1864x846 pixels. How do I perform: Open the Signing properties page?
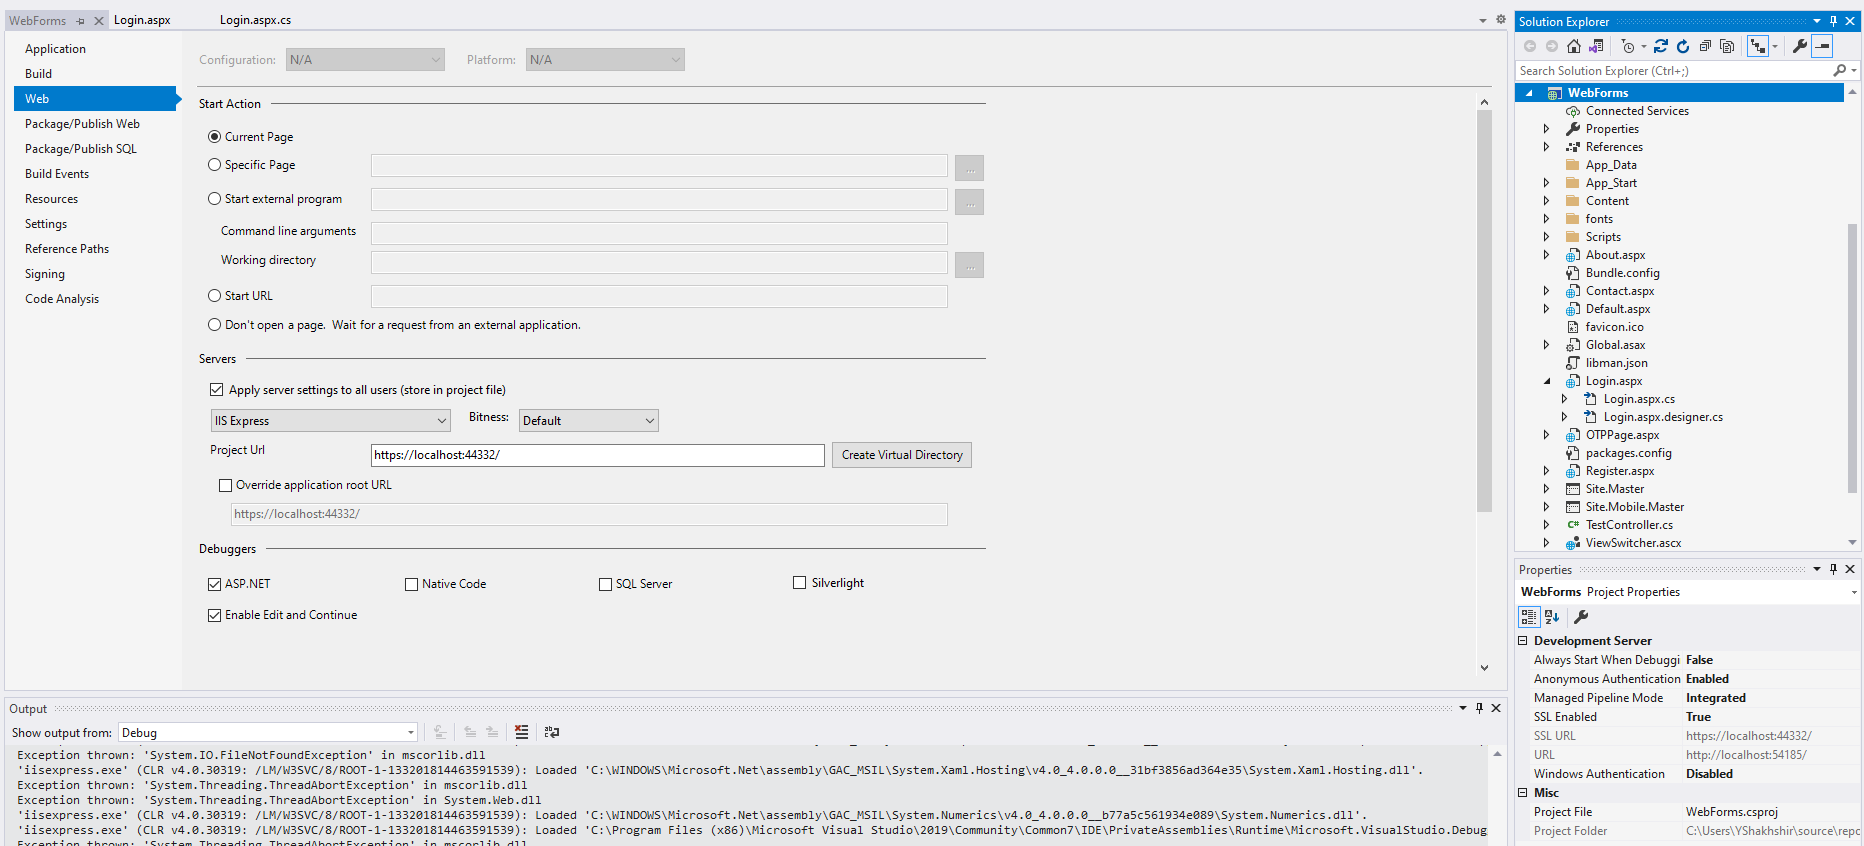(45, 274)
